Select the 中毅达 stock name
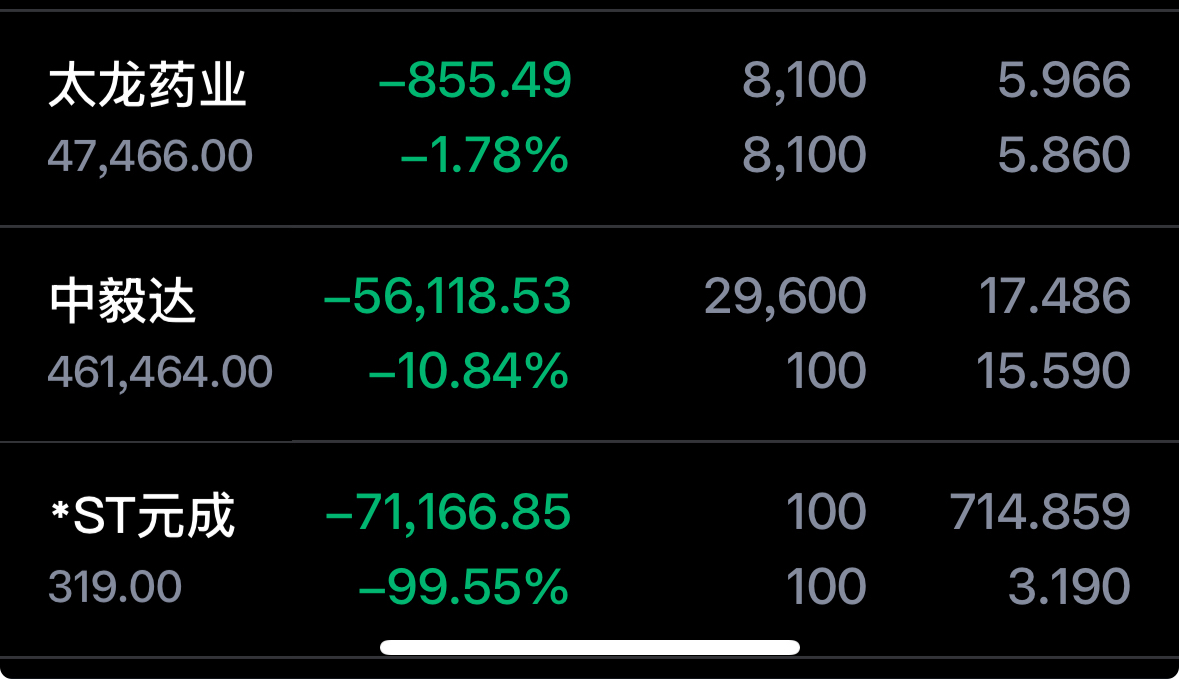The image size is (1179, 679). (123, 301)
